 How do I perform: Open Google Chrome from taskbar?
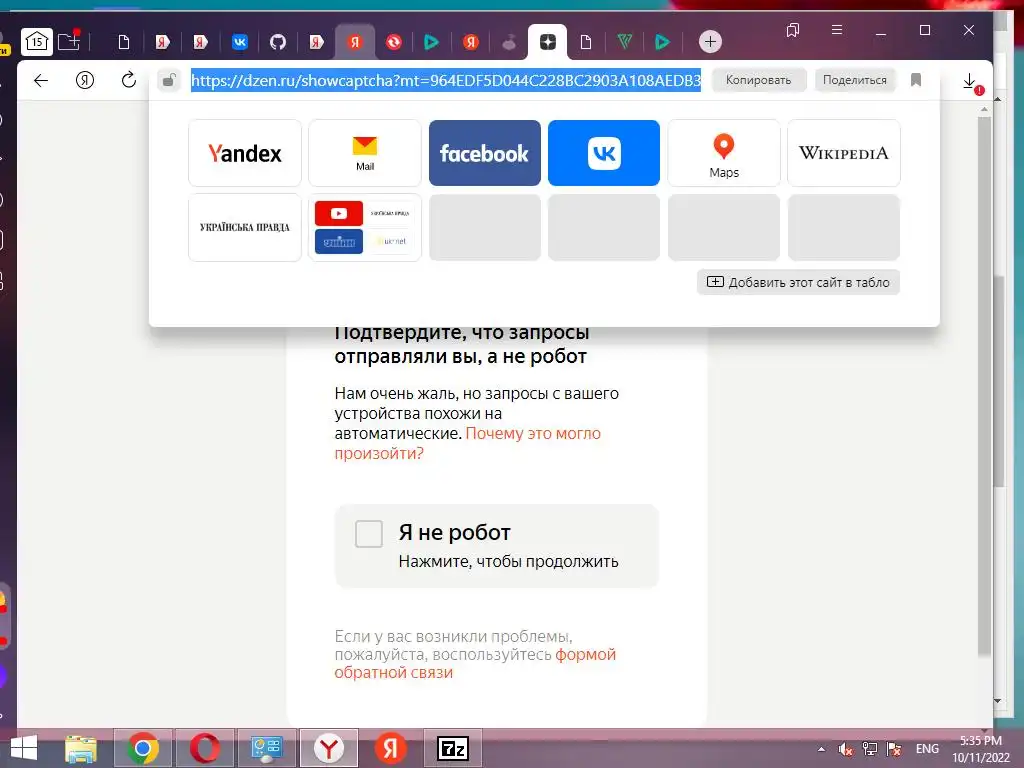tap(143, 748)
